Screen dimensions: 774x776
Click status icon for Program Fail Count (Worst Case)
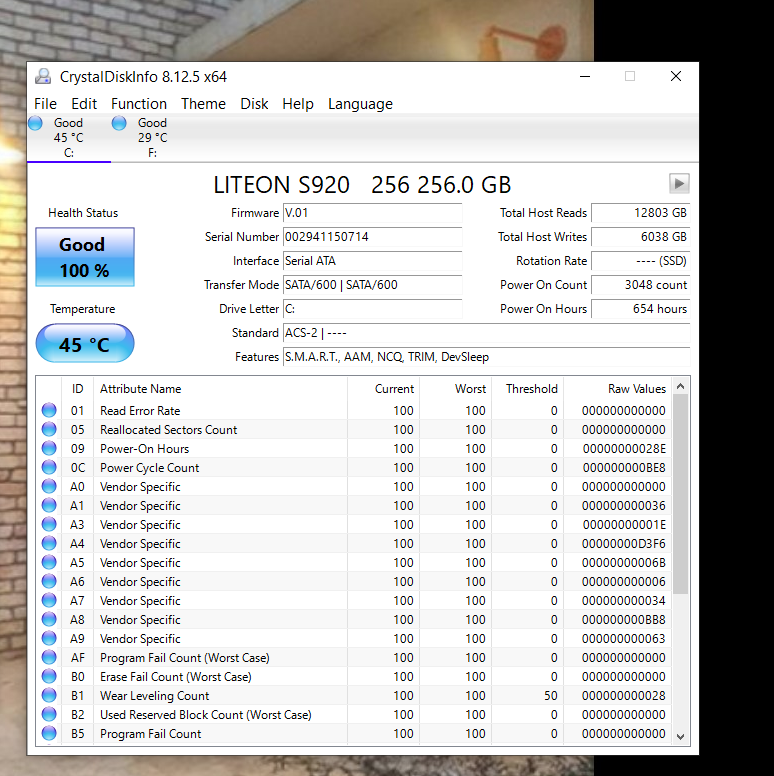pos(49,657)
